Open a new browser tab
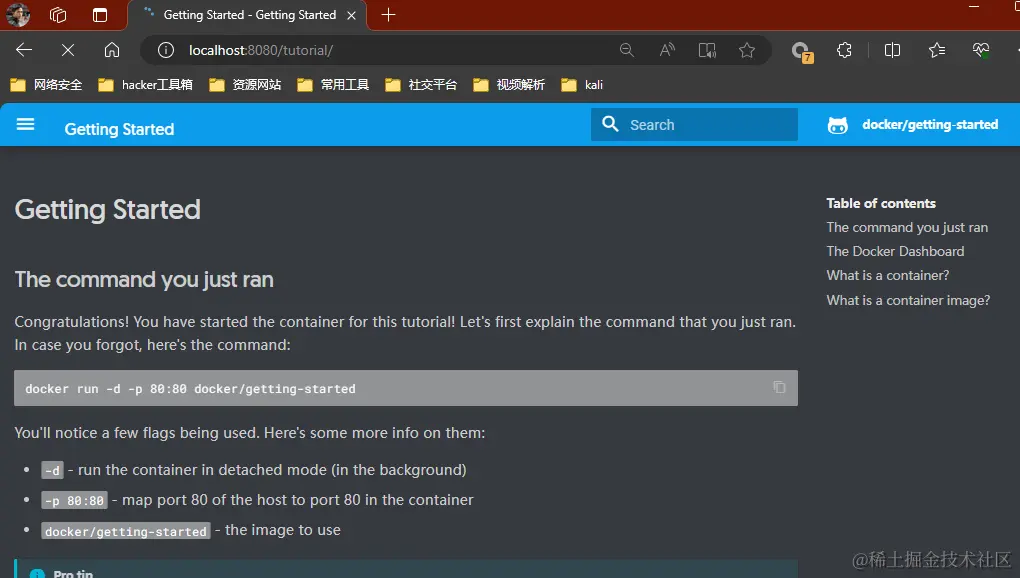The image size is (1020, 578). point(388,15)
